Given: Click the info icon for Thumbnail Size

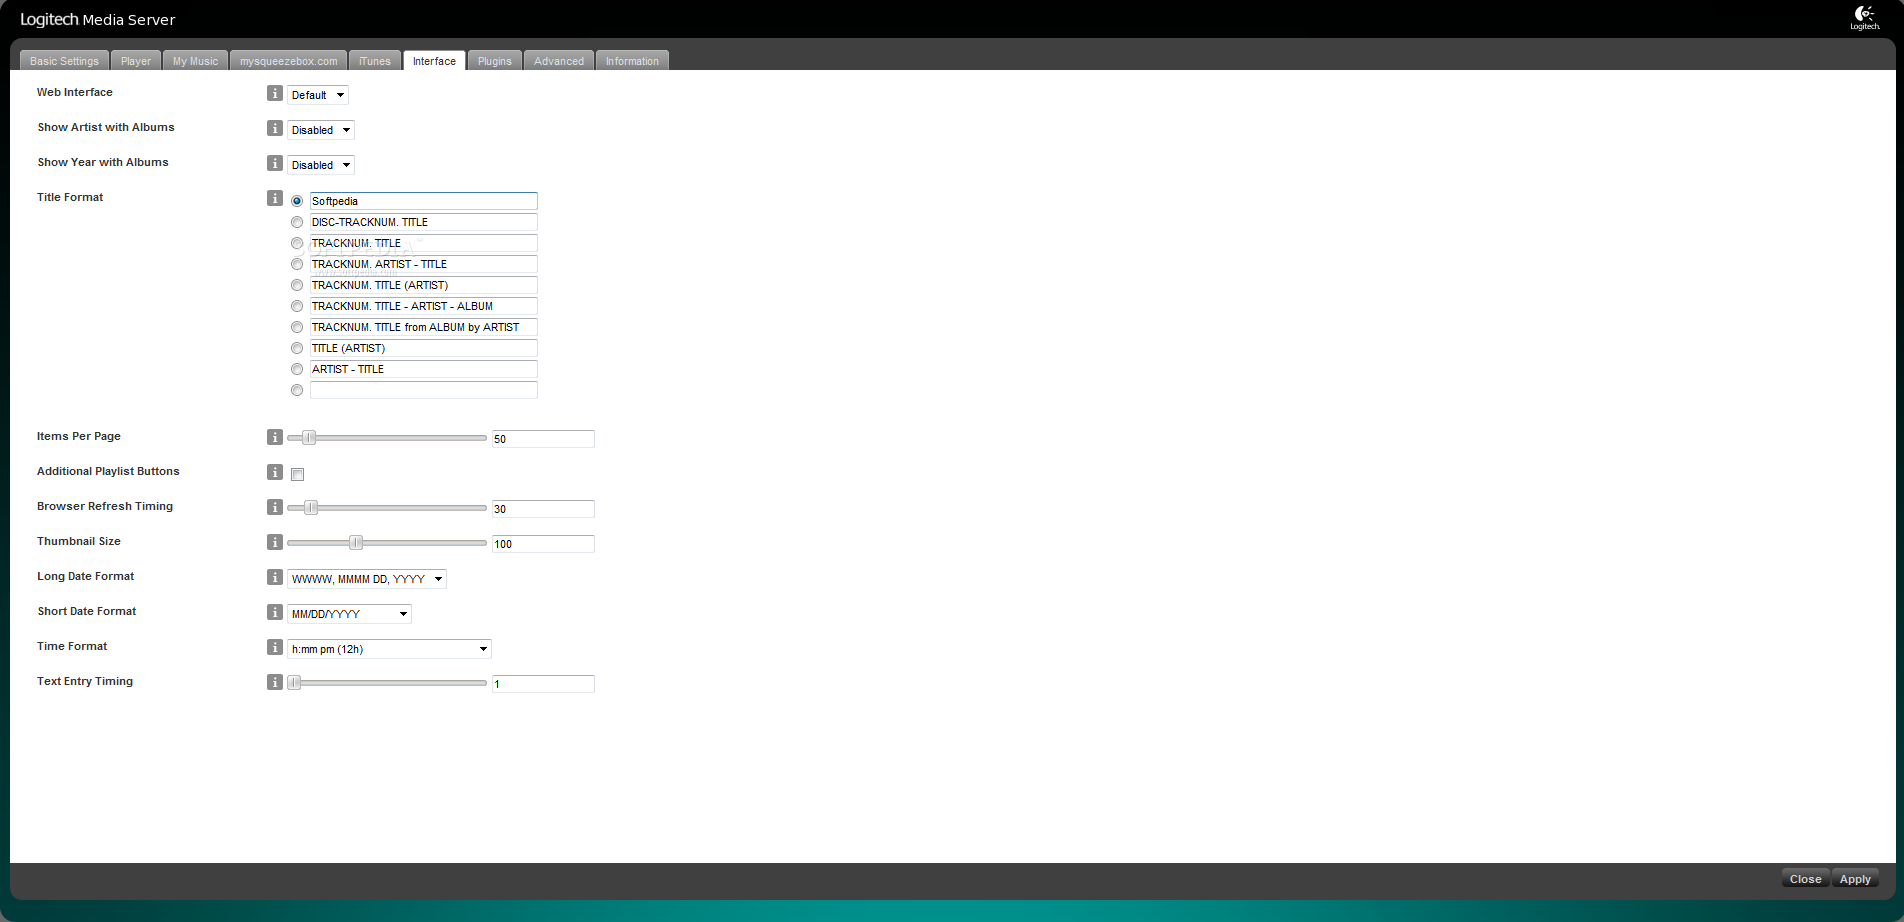Looking at the screenshot, I should pyautogui.click(x=275, y=542).
